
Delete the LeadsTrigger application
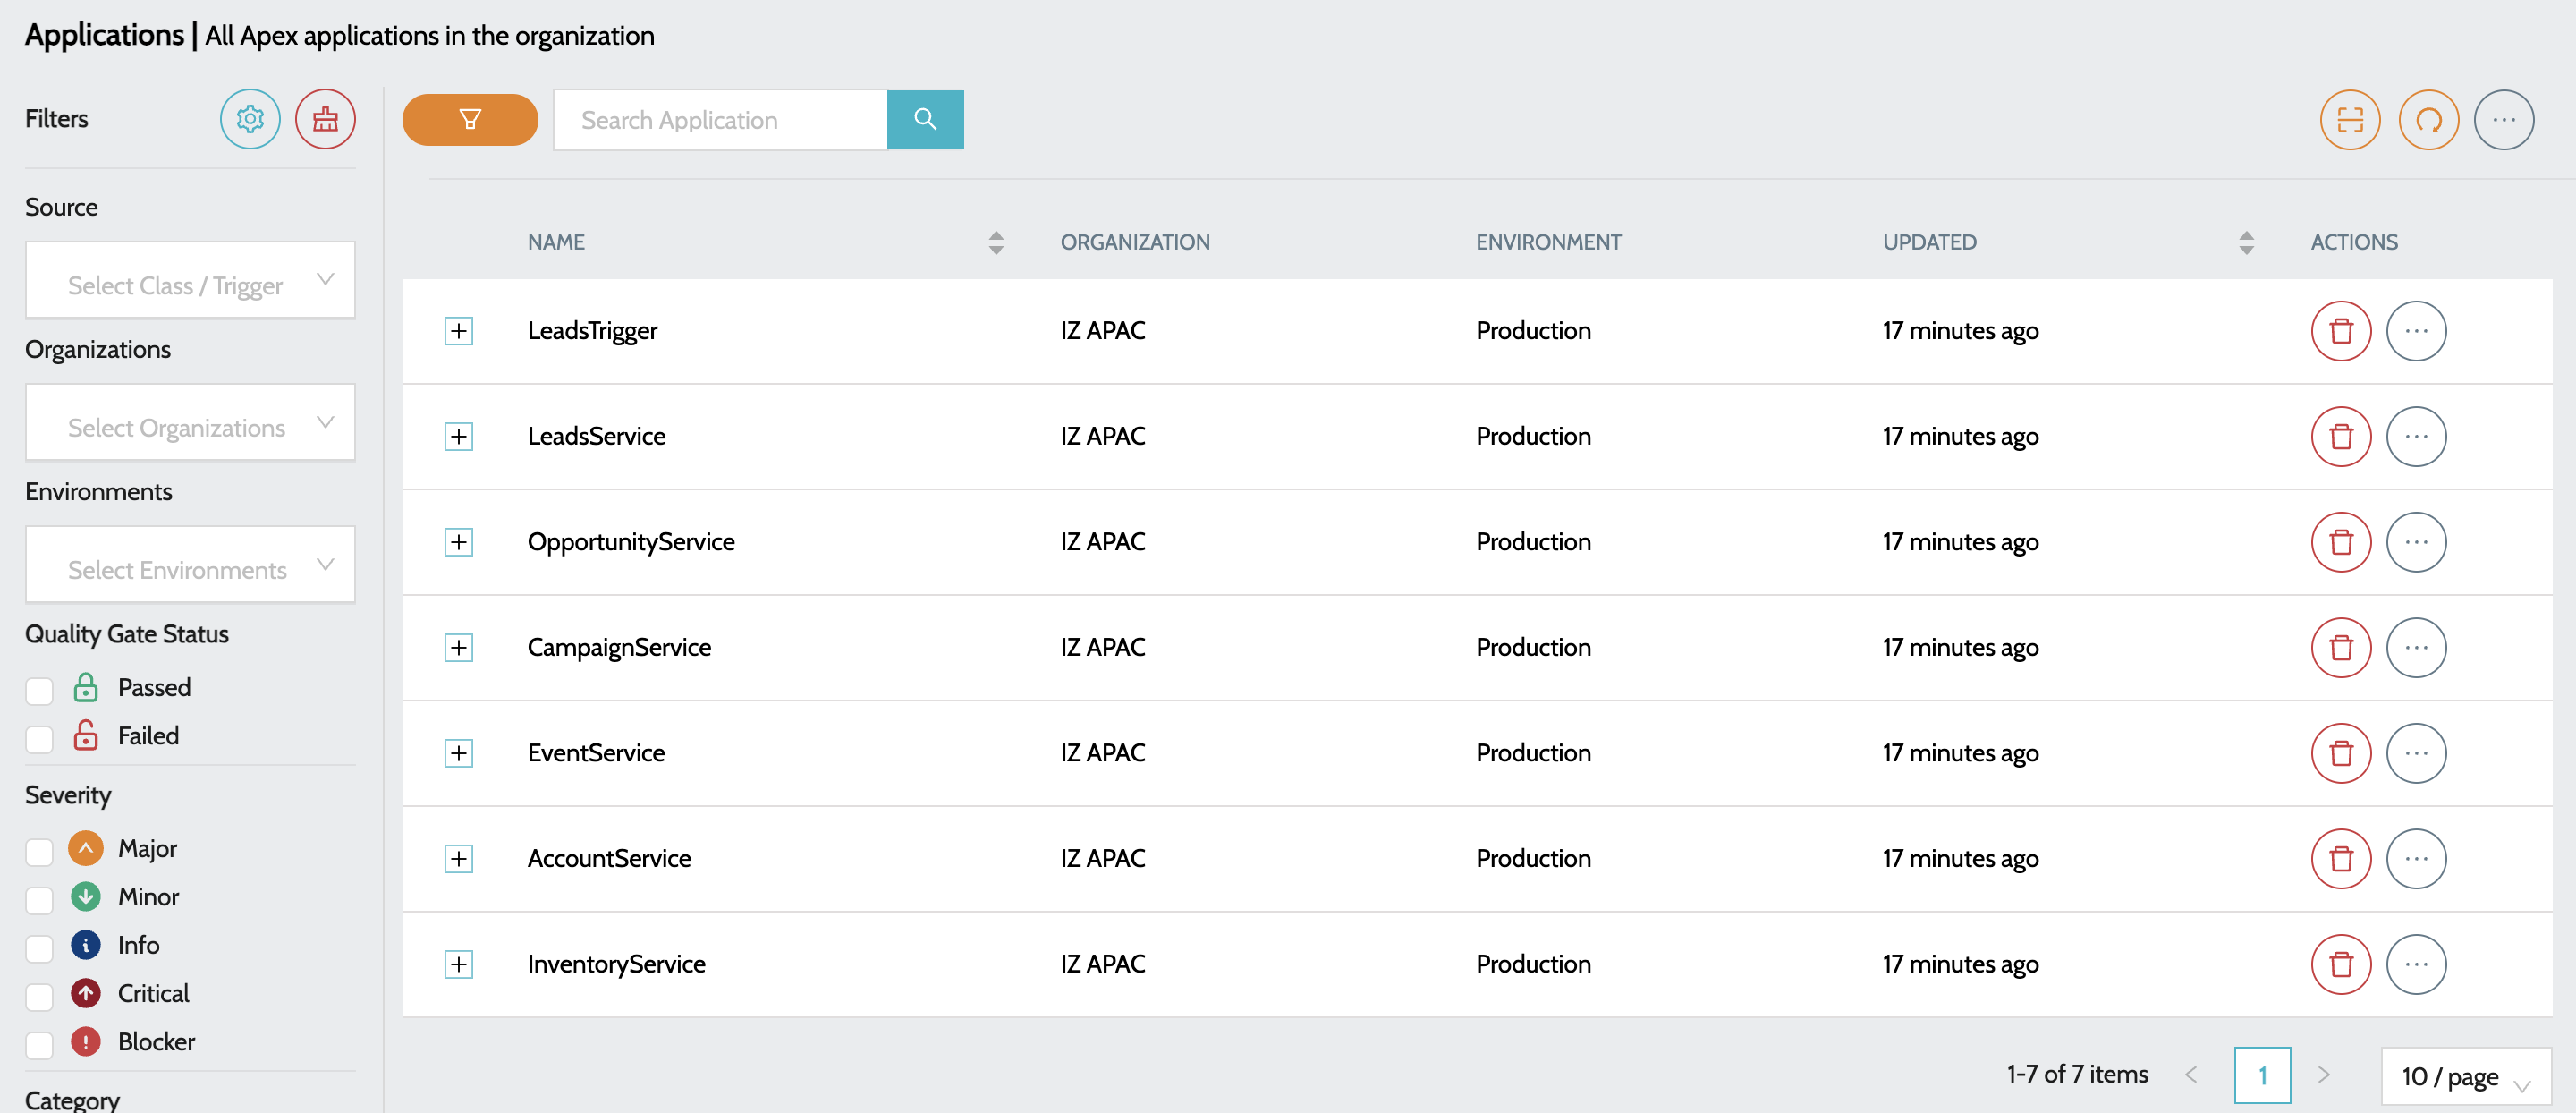tap(2340, 331)
